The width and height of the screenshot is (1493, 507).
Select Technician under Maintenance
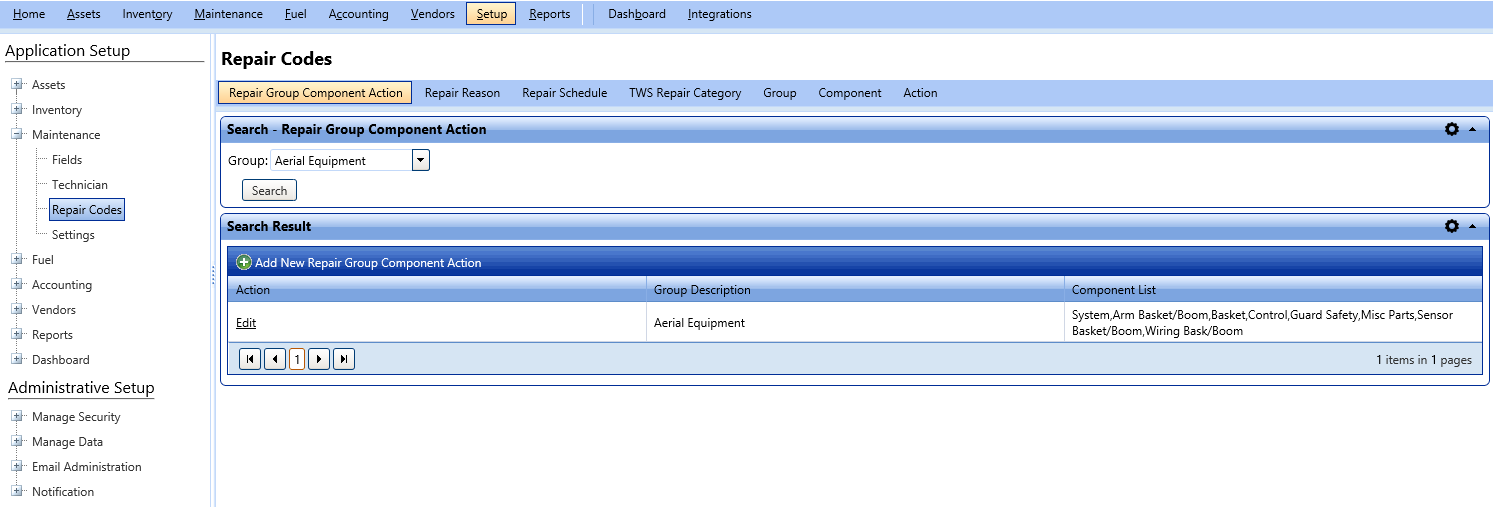pyautogui.click(x=80, y=185)
